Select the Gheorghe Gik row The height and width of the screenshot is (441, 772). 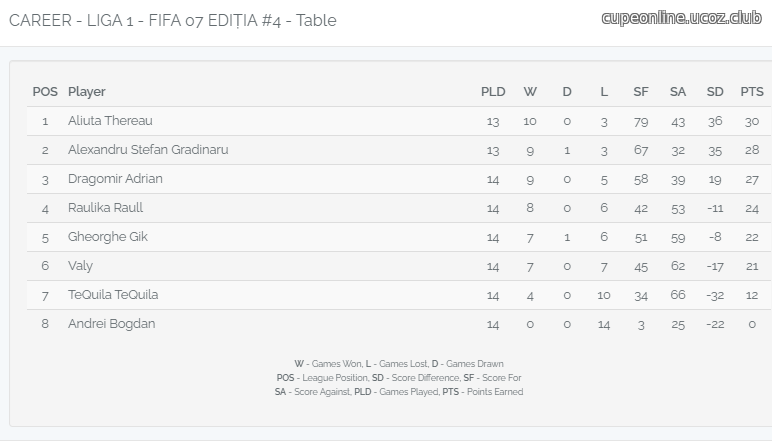(399, 237)
